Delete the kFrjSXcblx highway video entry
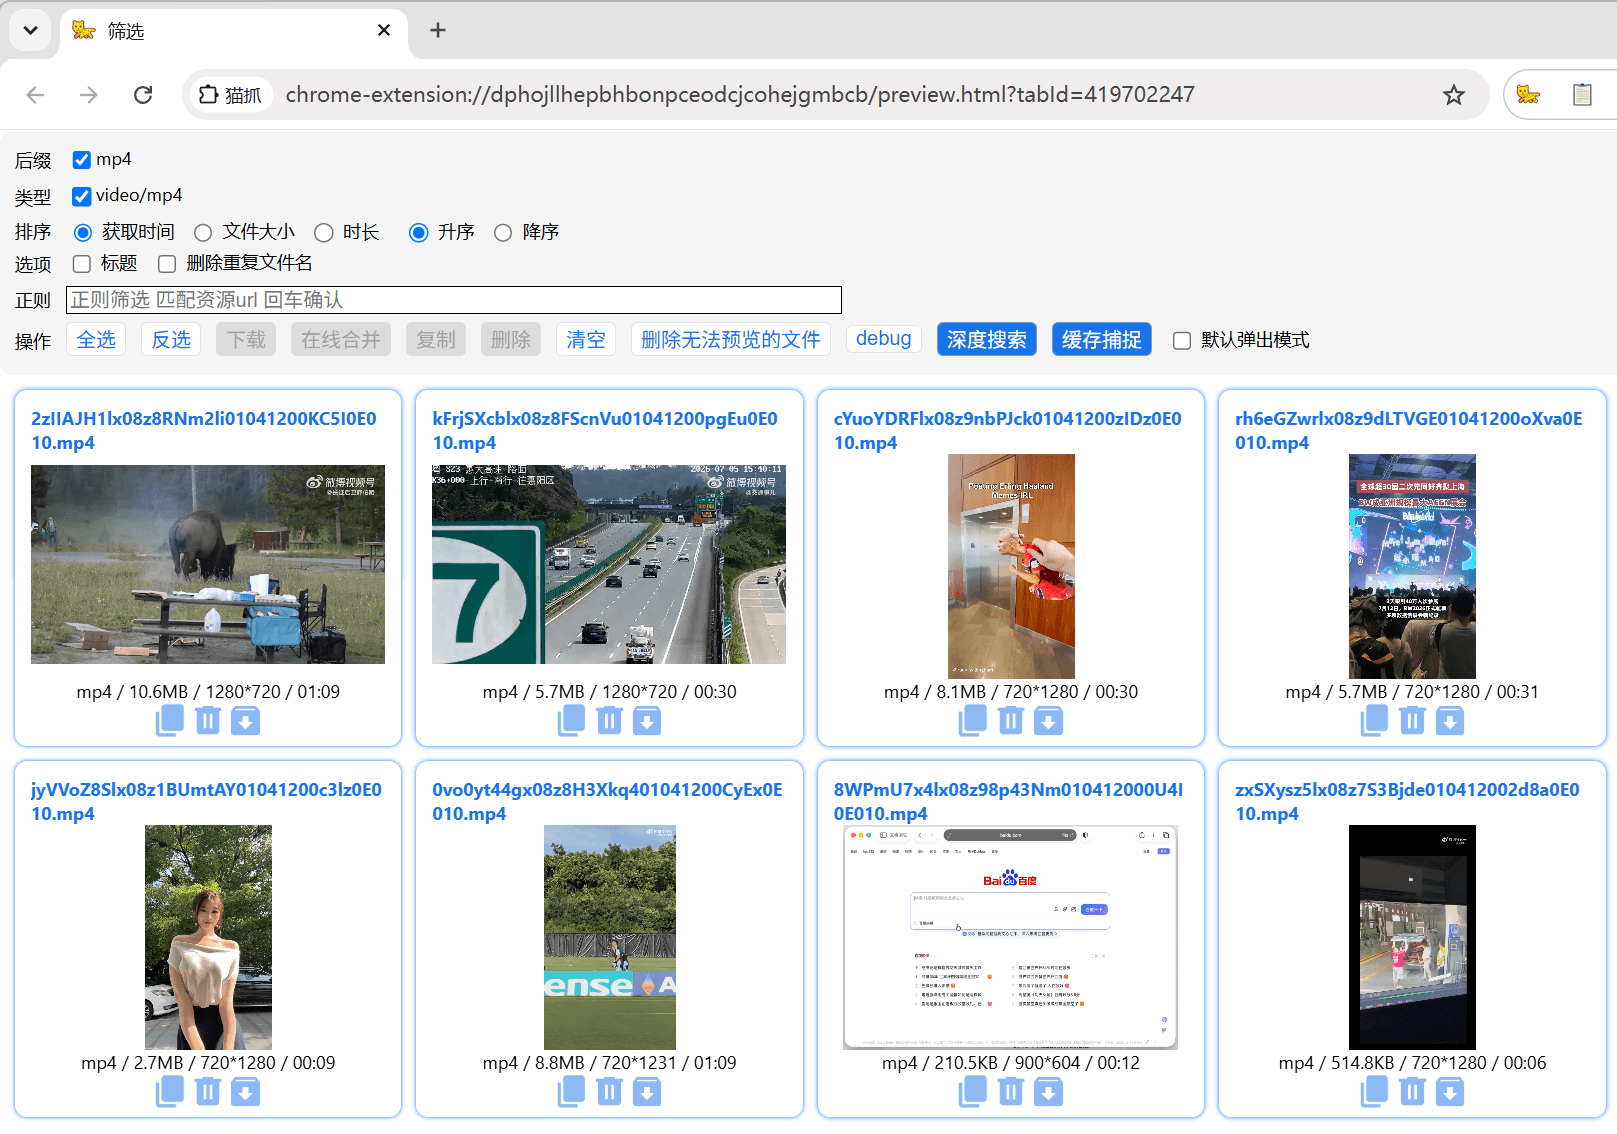1617x1134 pixels. click(x=609, y=720)
